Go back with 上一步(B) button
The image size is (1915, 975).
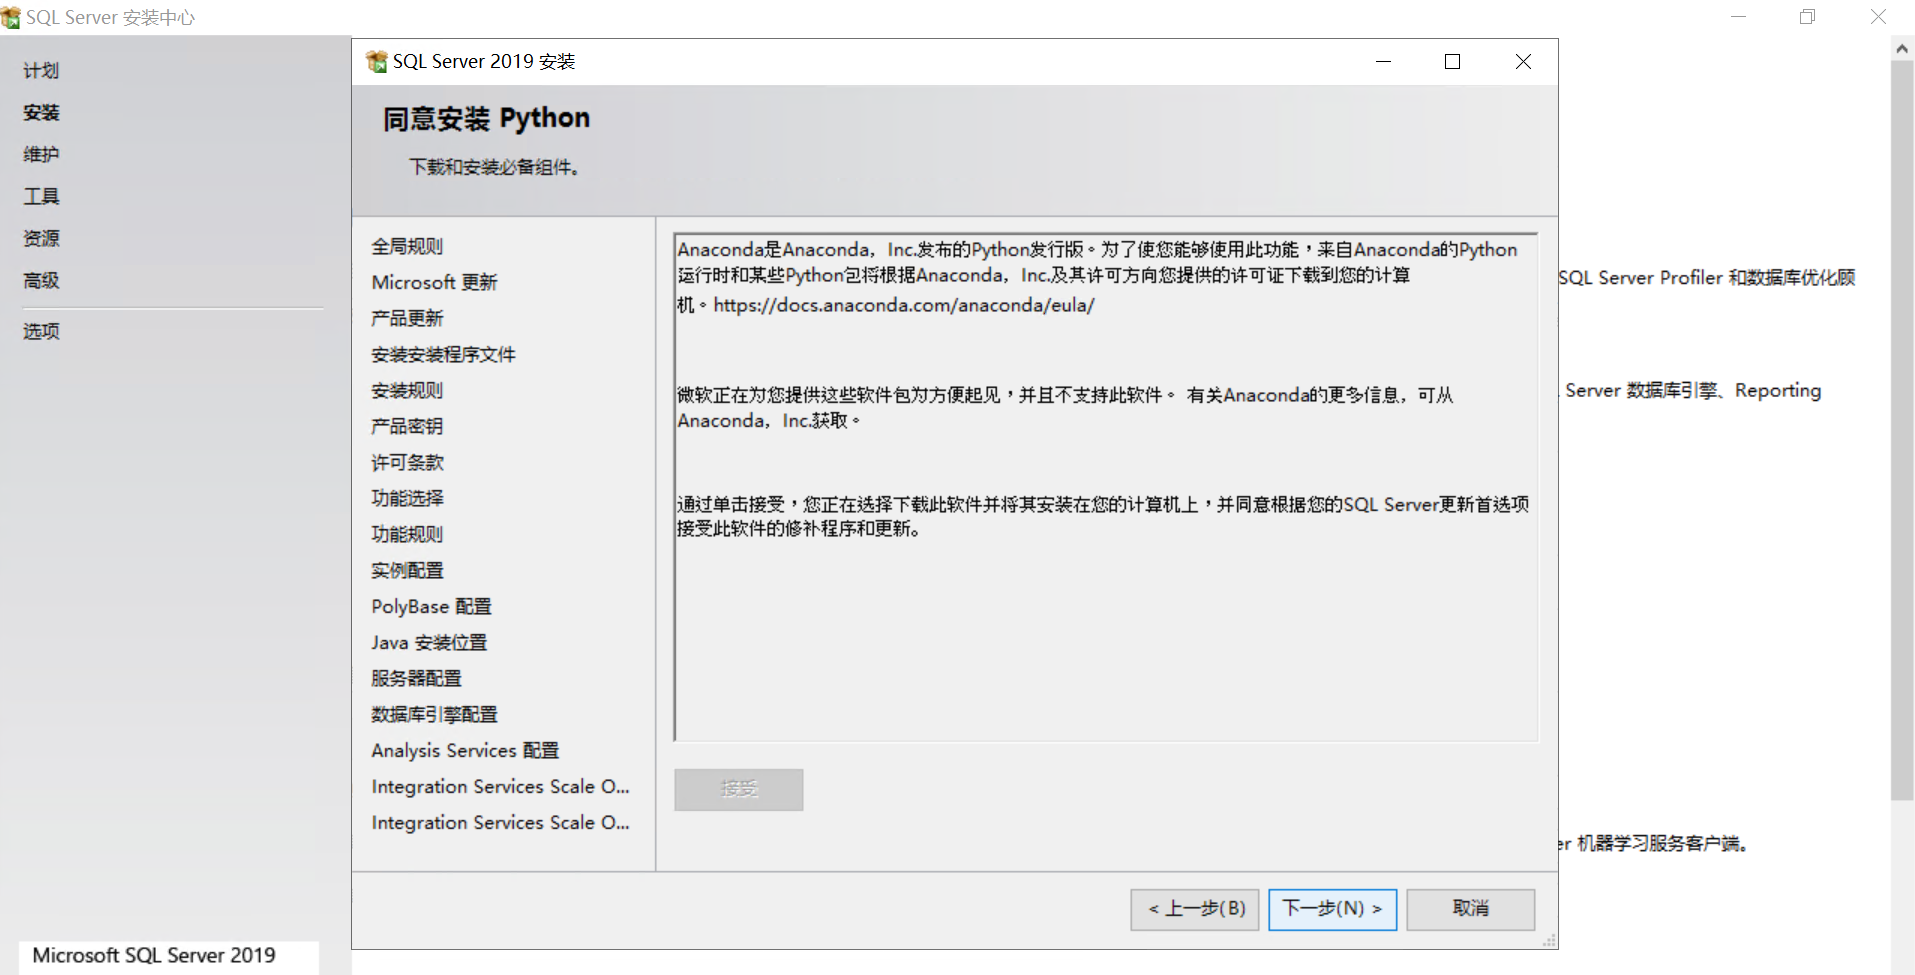(x=1195, y=909)
